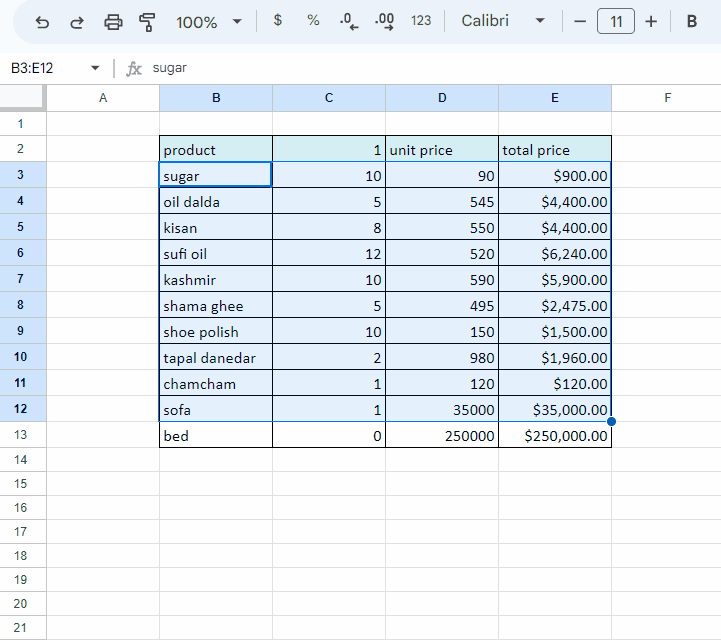
Task: Click the $250,000.00 total cell
Action: point(555,435)
